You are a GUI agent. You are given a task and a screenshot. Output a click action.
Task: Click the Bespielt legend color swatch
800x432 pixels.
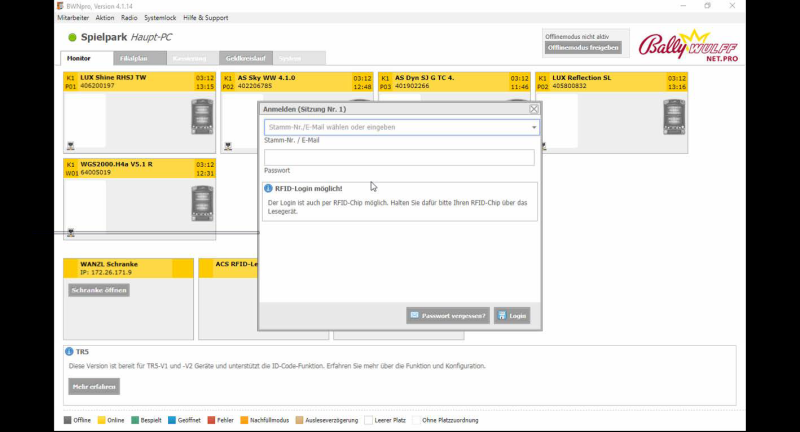pyautogui.click(x=135, y=420)
